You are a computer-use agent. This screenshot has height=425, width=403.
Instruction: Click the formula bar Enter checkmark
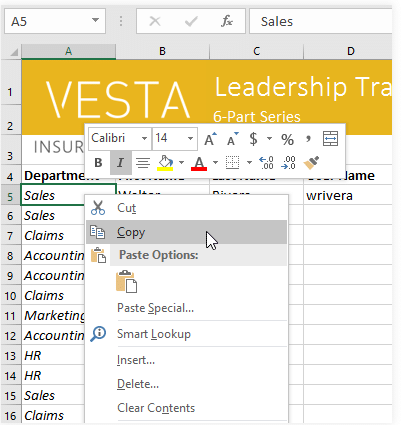point(191,21)
